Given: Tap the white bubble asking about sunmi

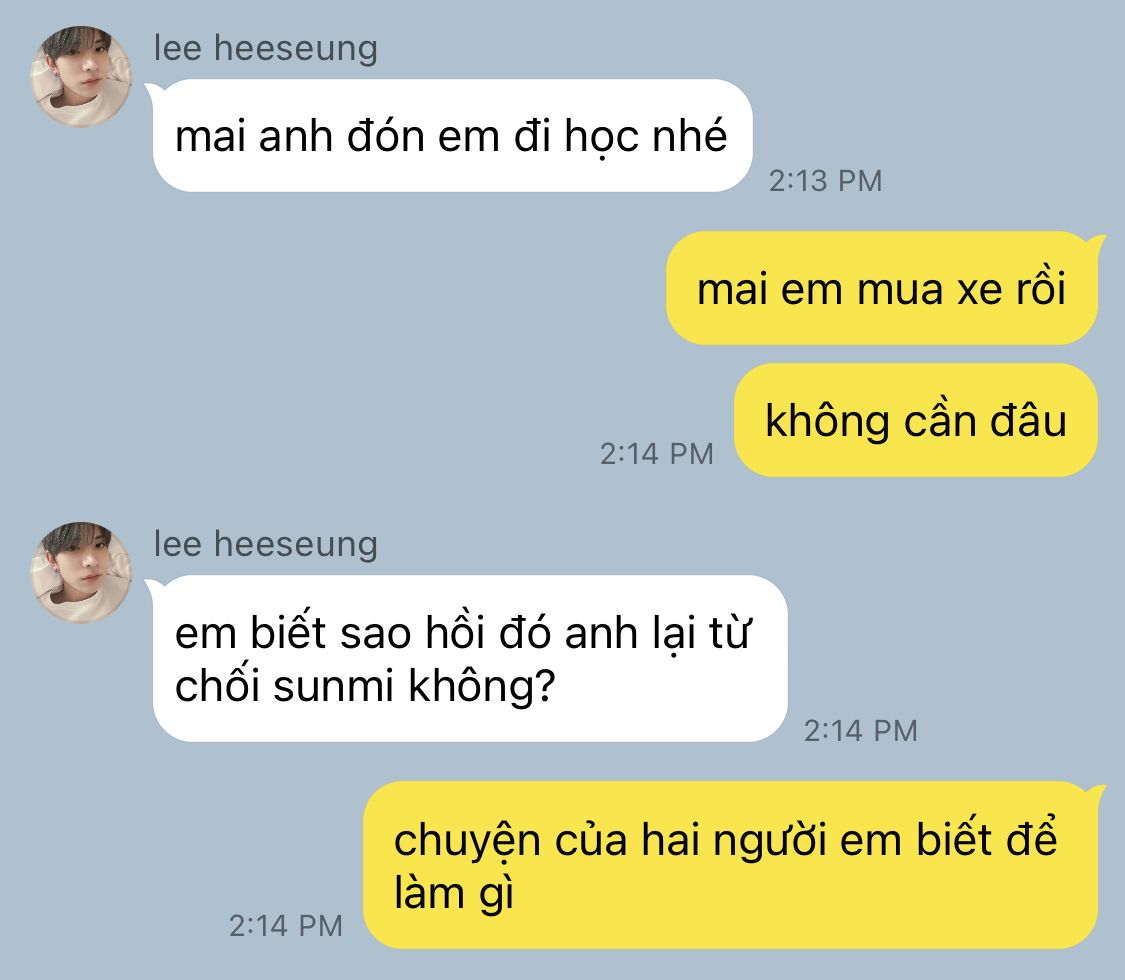Looking at the screenshot, I should [x=470, y=659].
